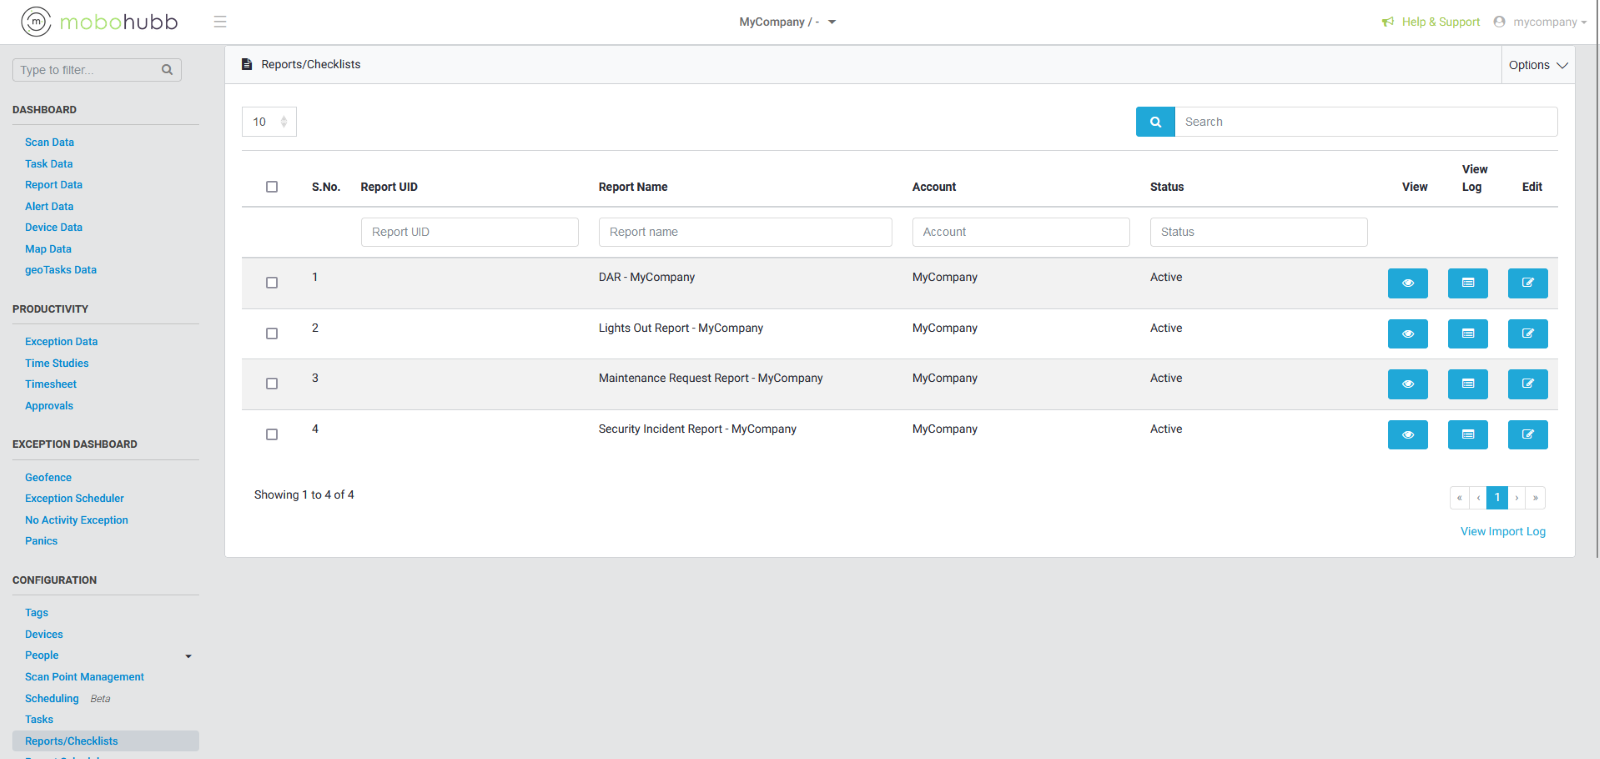Click the hamburger menu icon beside logo

point(220,22)
